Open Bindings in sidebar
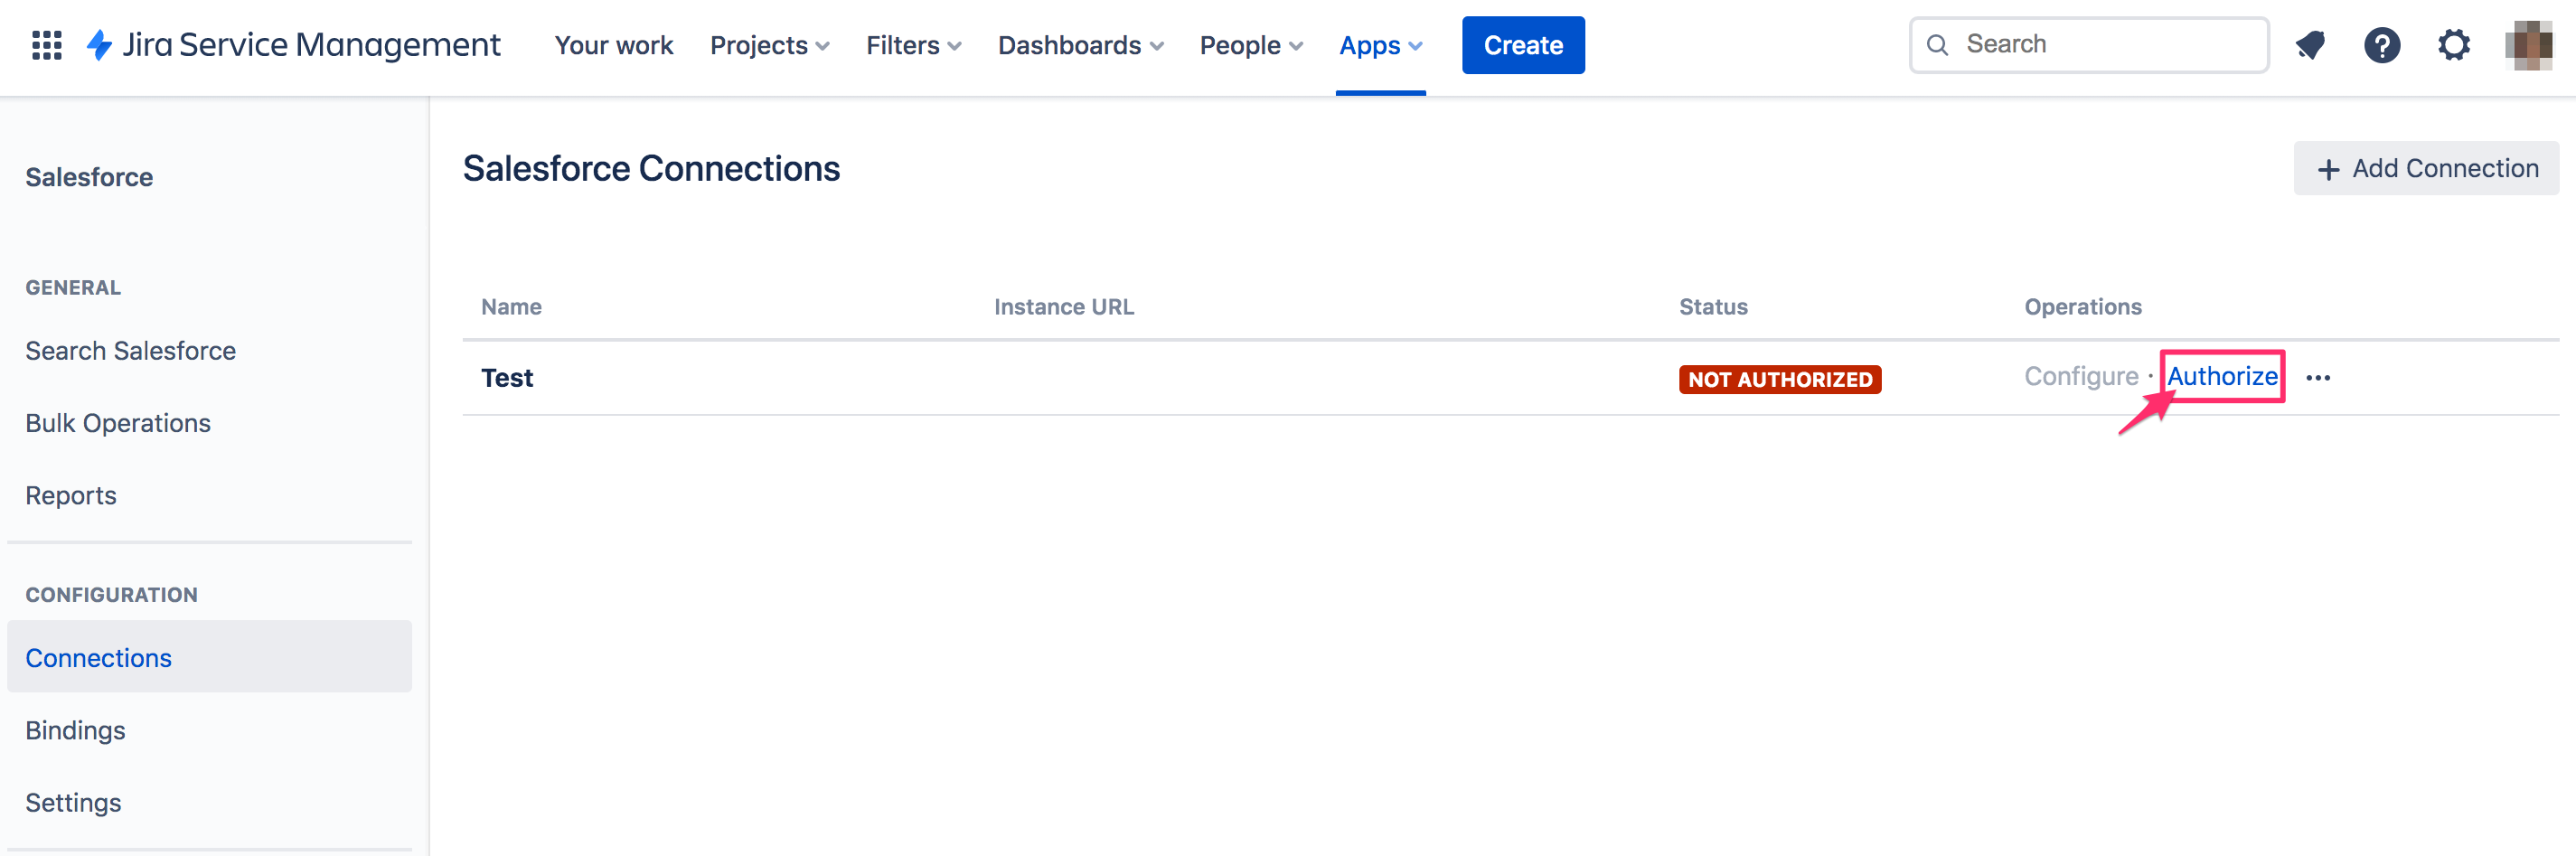This screenshot has height=856, width=2576. (75, 730)
